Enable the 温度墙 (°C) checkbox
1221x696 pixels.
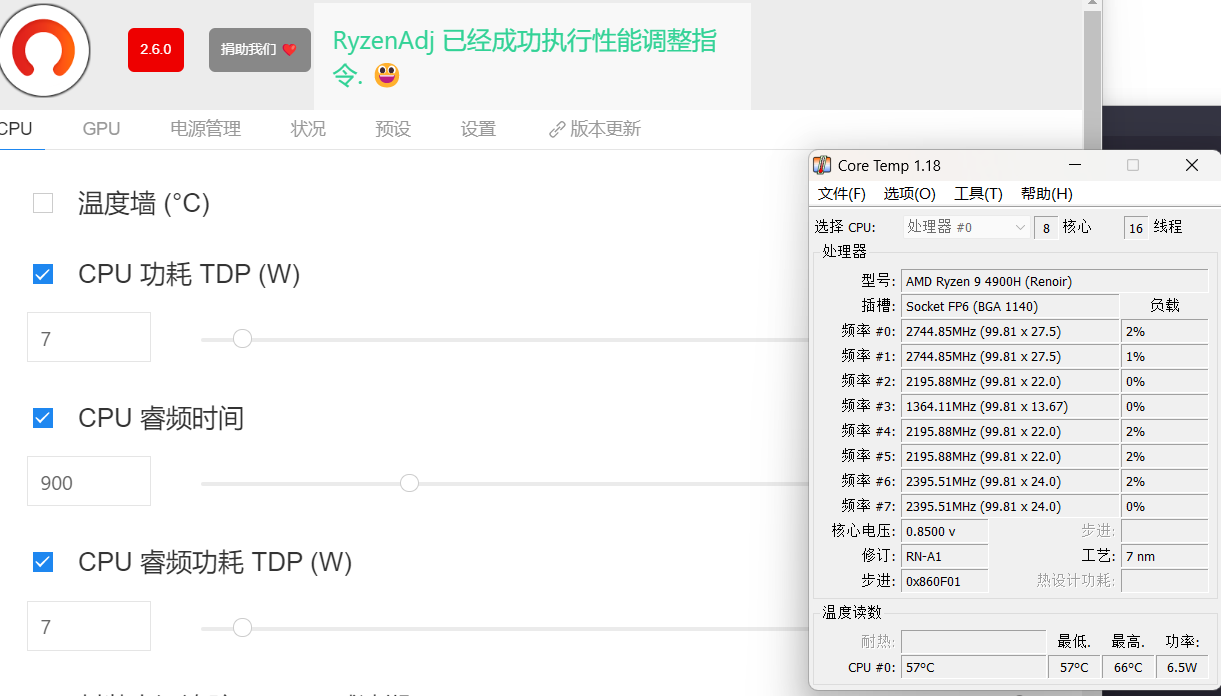(x=43, y=204)
